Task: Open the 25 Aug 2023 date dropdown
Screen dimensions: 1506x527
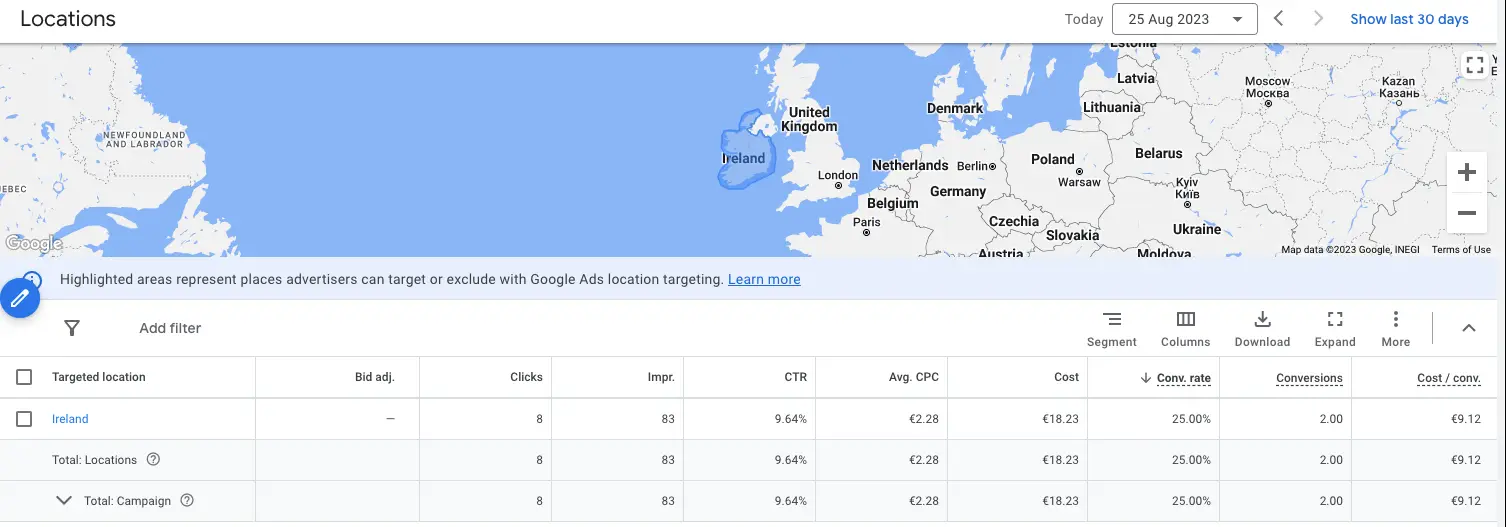Action: click(1184, 19)
